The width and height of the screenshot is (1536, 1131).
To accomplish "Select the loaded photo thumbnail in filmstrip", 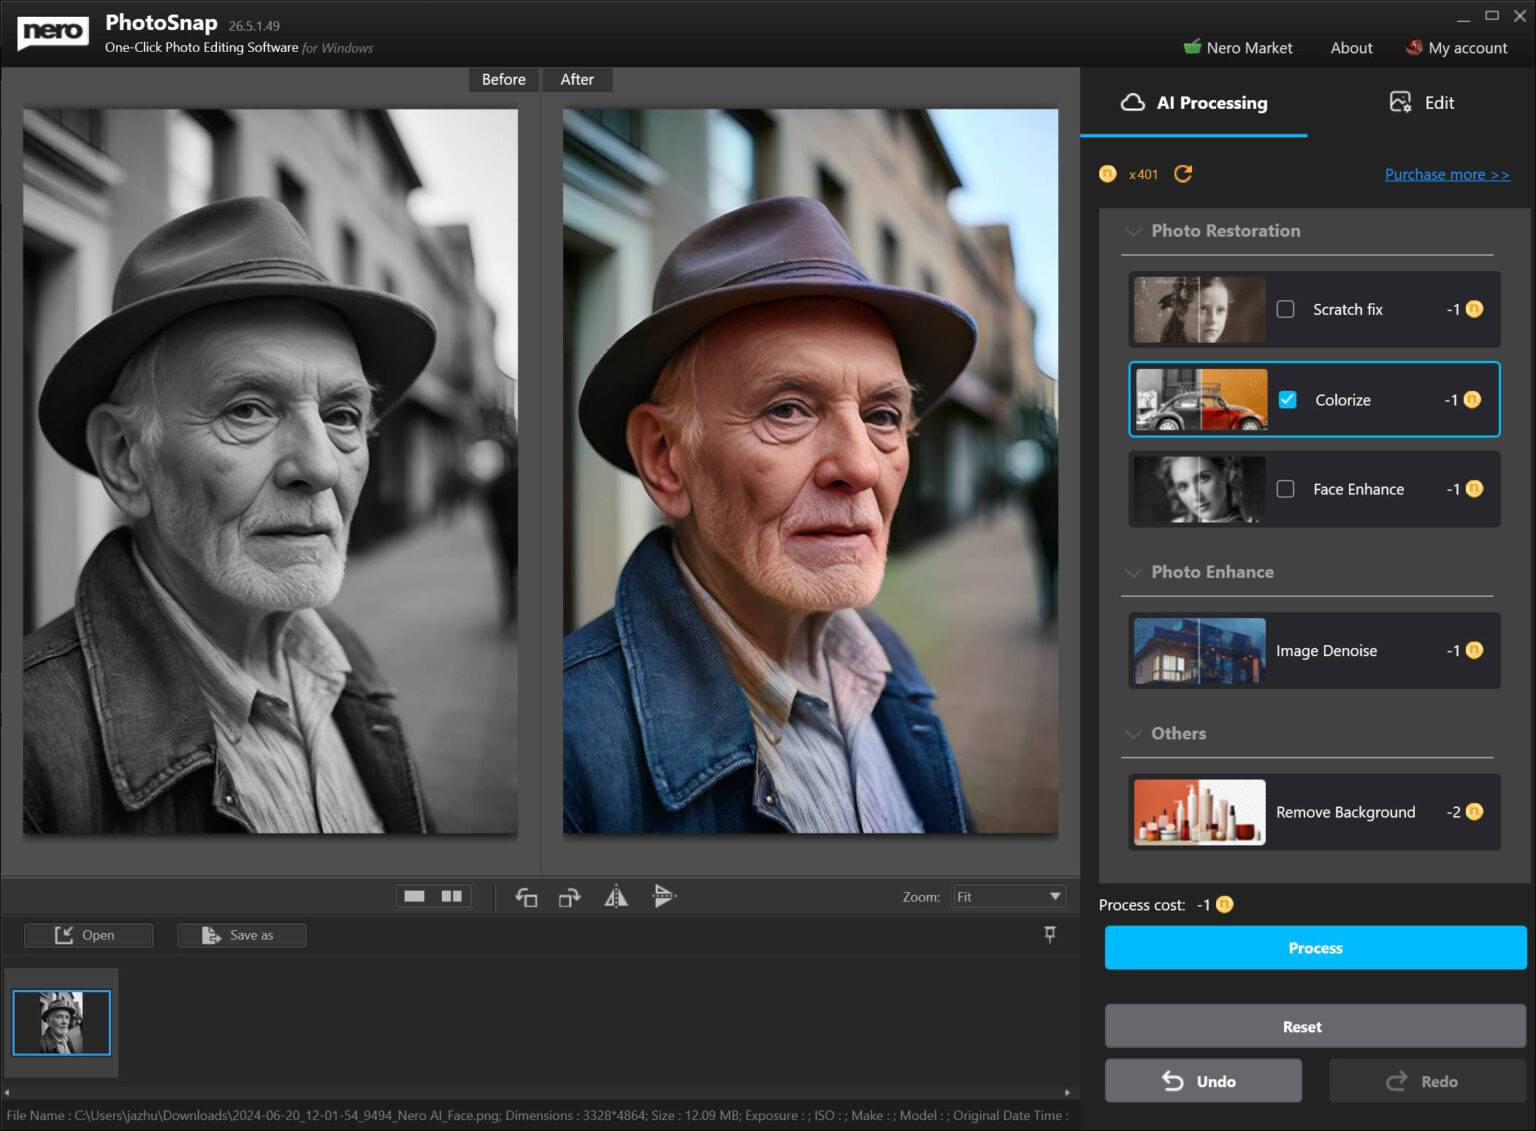I will pyautogui.click(x=62, y=1022).
